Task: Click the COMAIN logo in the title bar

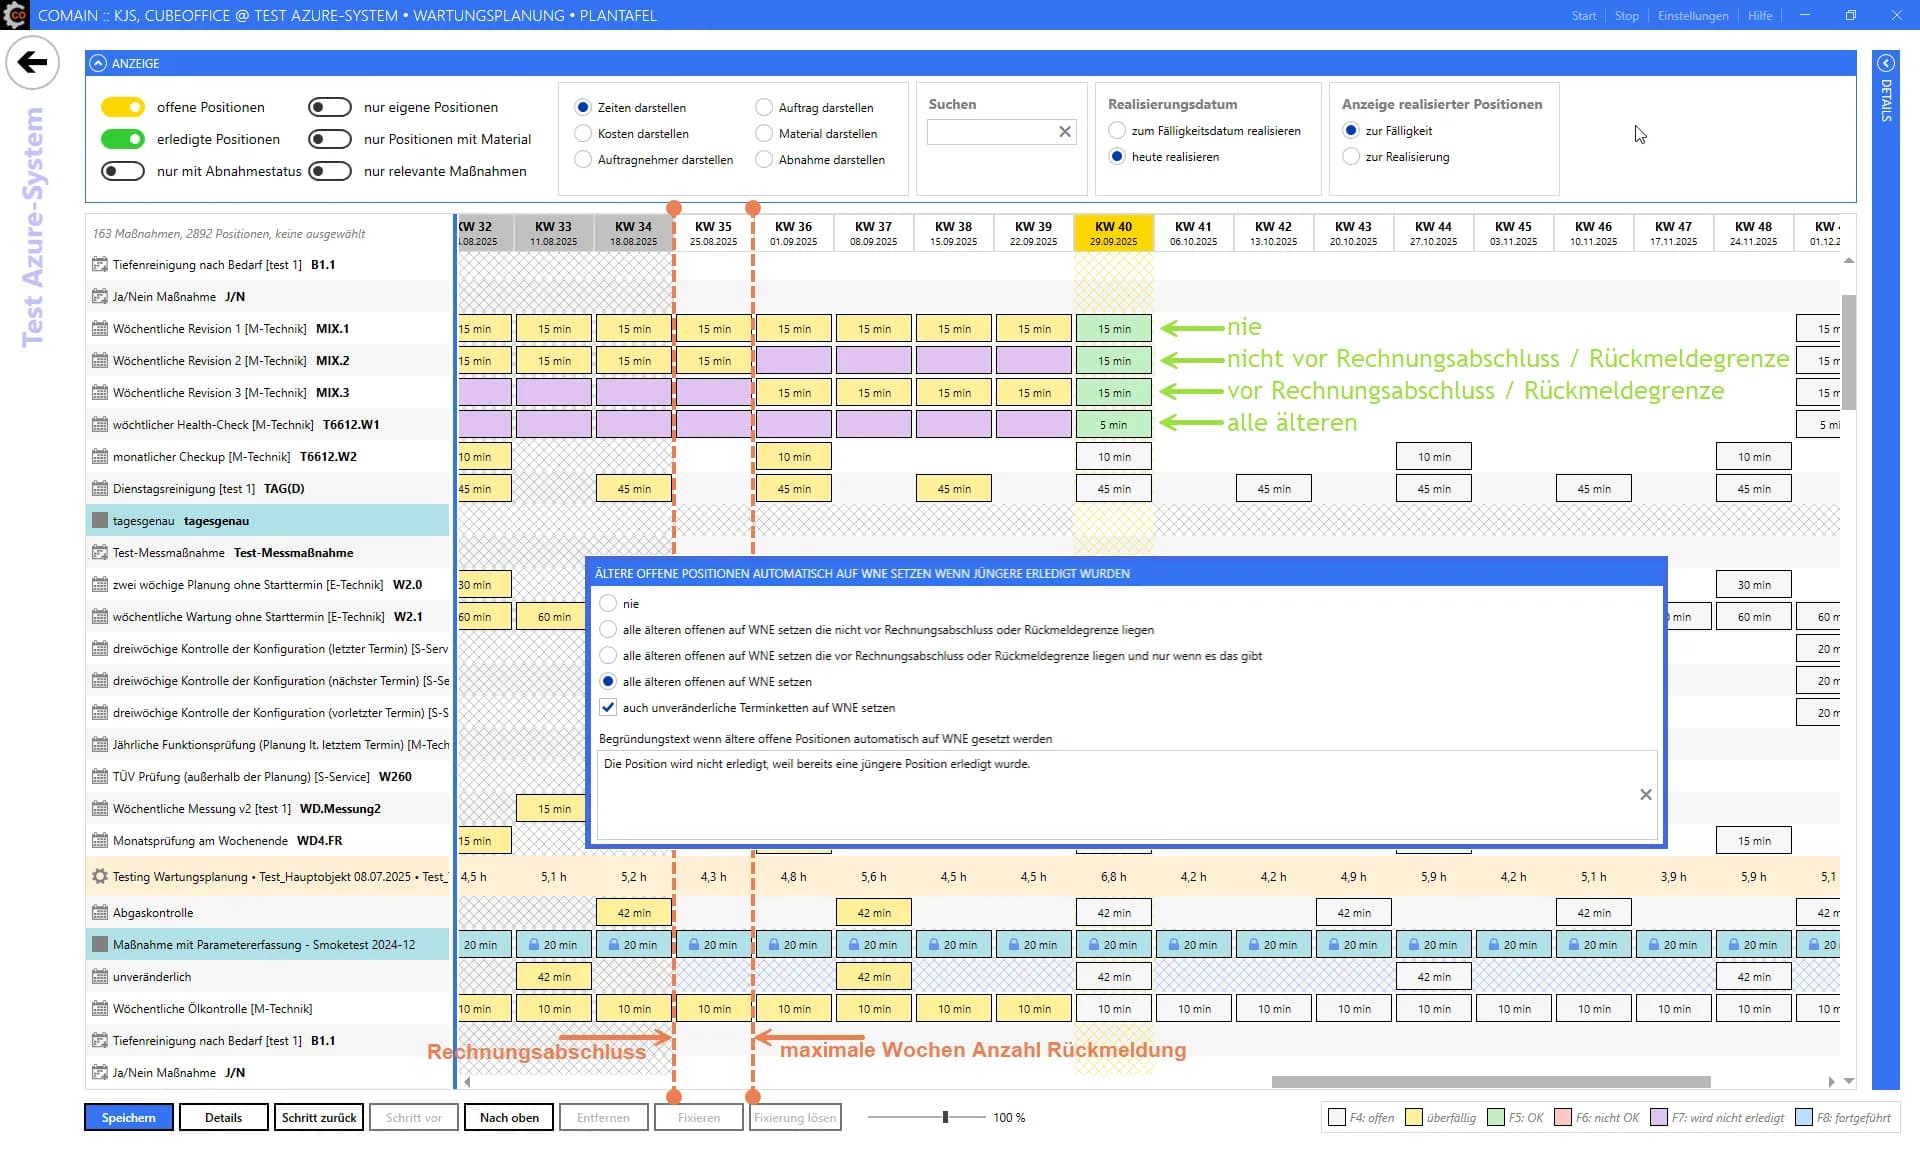Action: [x=16, y=15]
